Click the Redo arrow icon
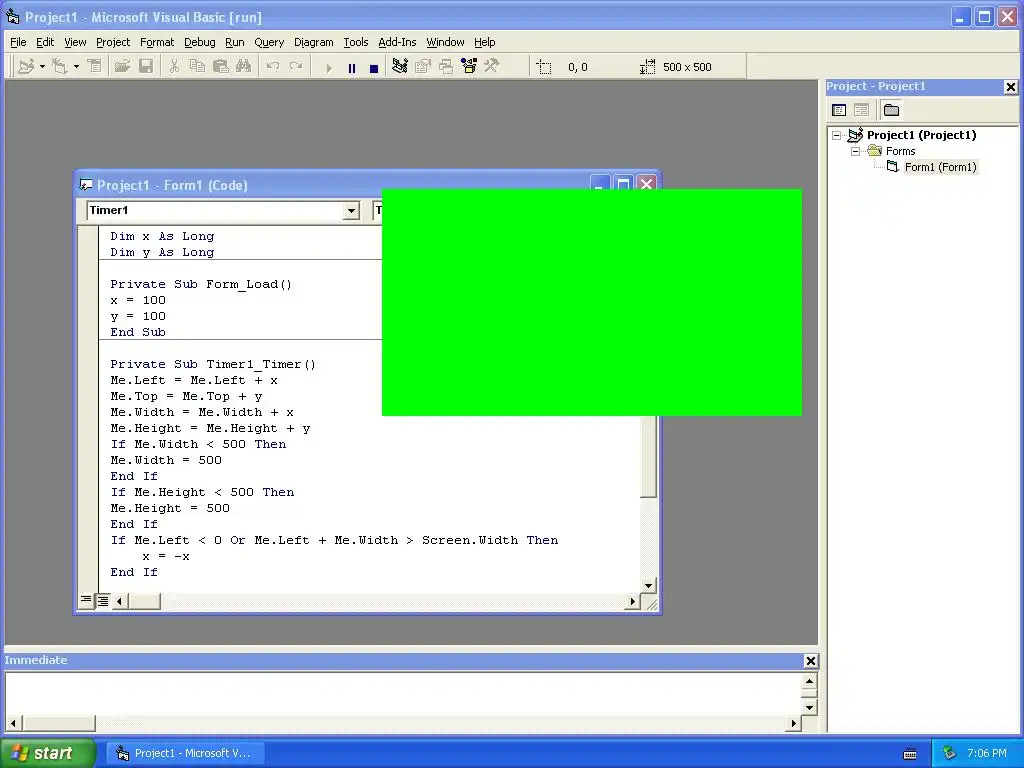 point(296,67)
